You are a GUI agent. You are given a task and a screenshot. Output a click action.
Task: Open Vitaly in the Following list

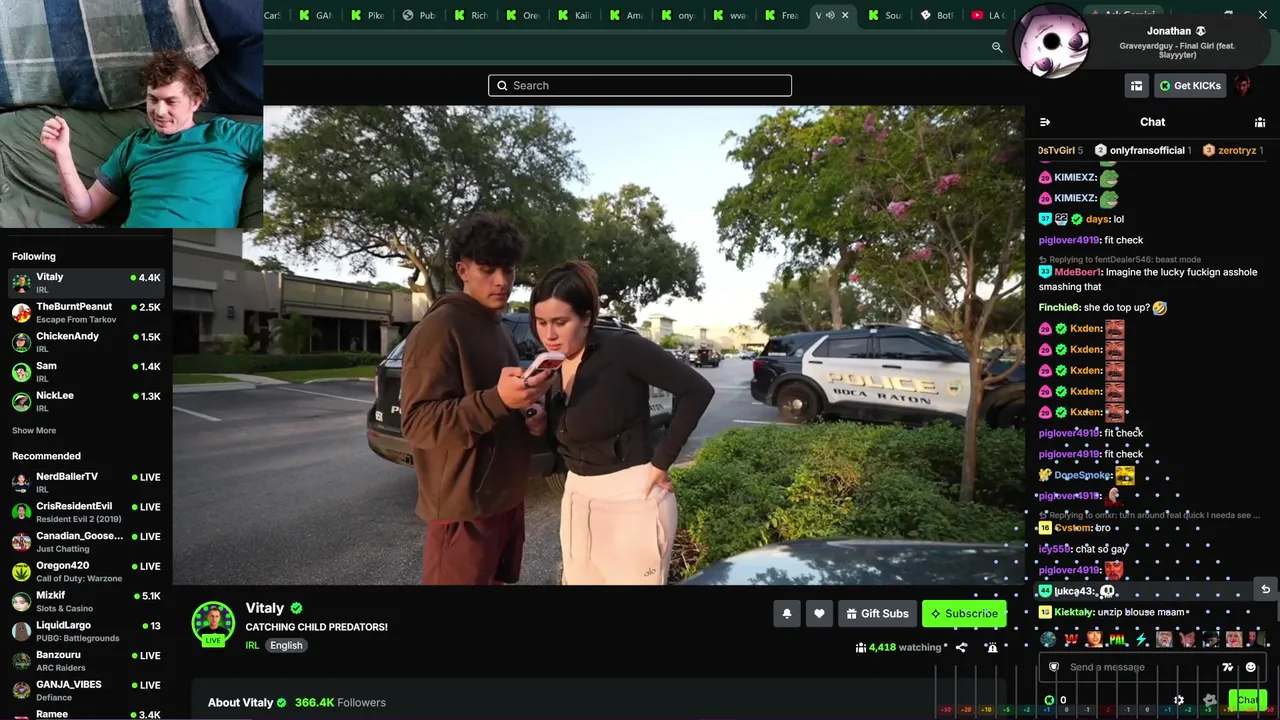click(86, 283)
